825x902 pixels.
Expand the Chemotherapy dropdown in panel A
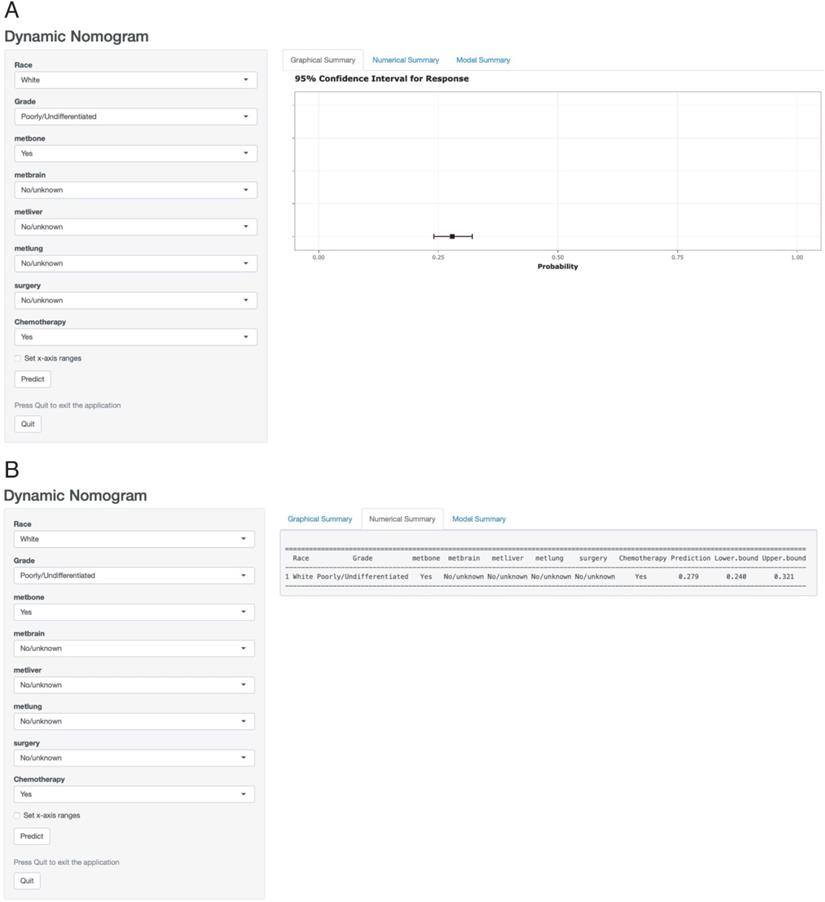(x=135, y=337)
